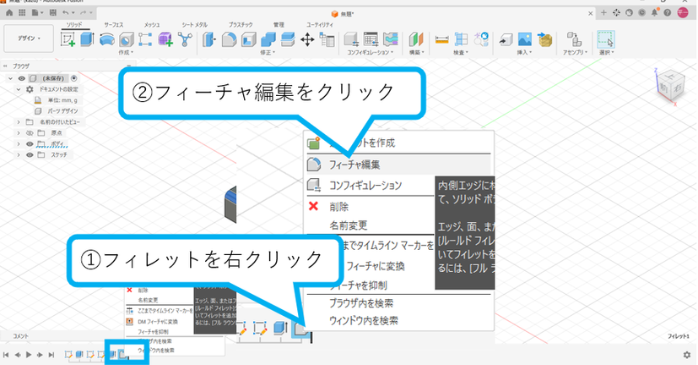Switch to the ソリッド tab

pyautogui.click(x=74, y=25)
